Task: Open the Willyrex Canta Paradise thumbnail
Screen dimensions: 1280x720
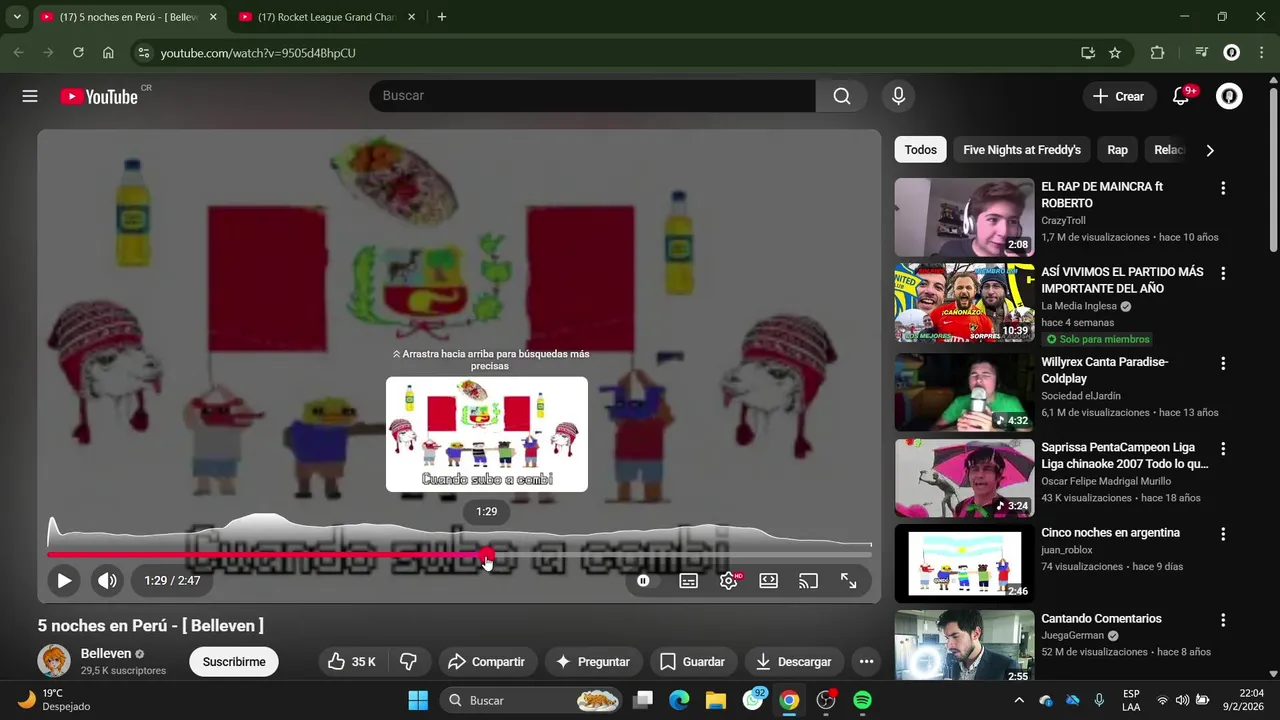Action: (x=964, y=392)
